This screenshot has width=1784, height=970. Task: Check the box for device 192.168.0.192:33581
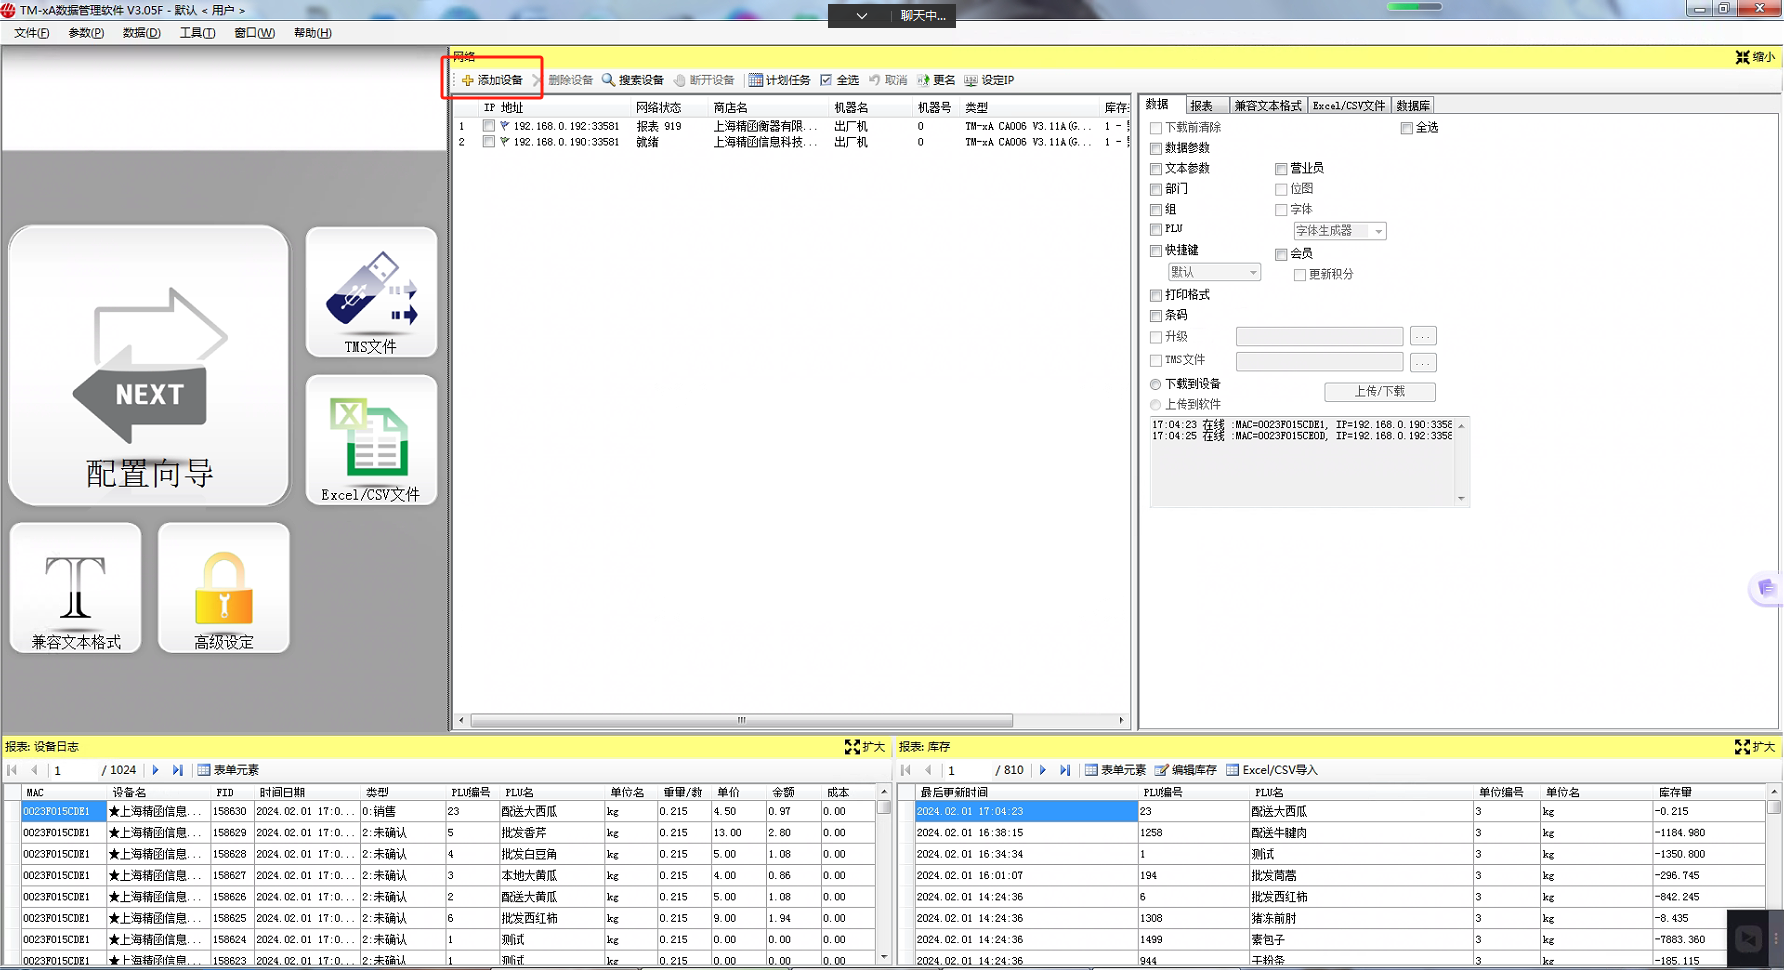pyautogui.click(x=488, y=126)
